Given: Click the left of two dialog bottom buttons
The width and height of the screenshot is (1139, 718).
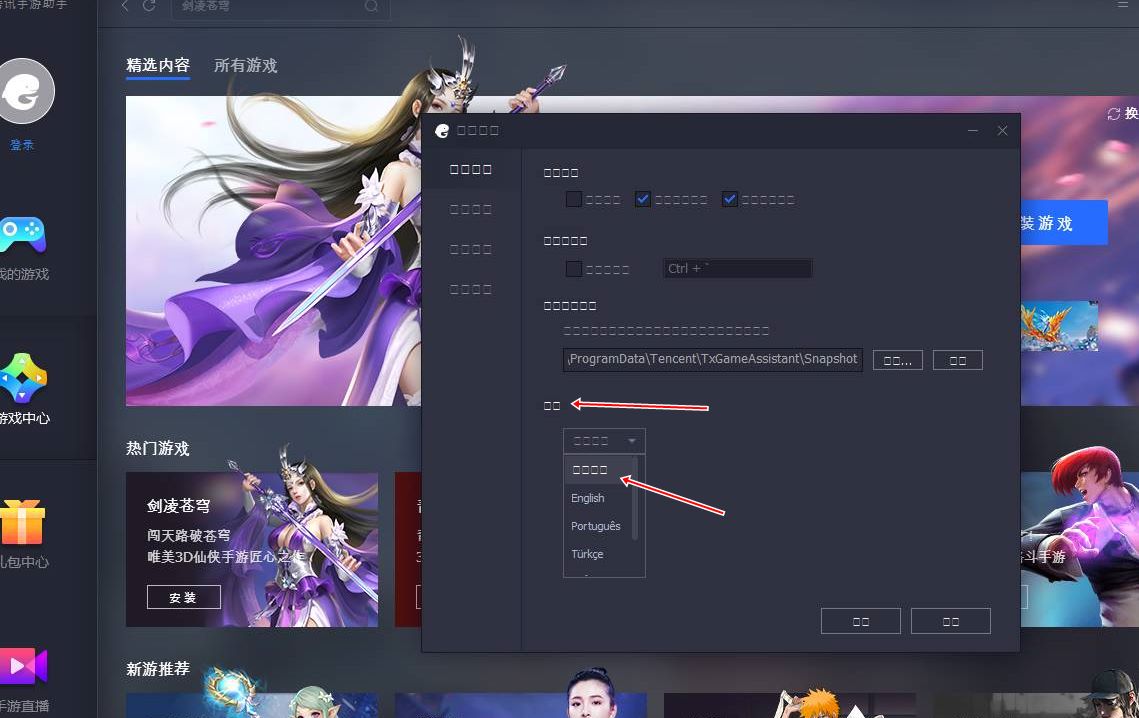Looking at the screenshot, I should [x=861, y=621].
